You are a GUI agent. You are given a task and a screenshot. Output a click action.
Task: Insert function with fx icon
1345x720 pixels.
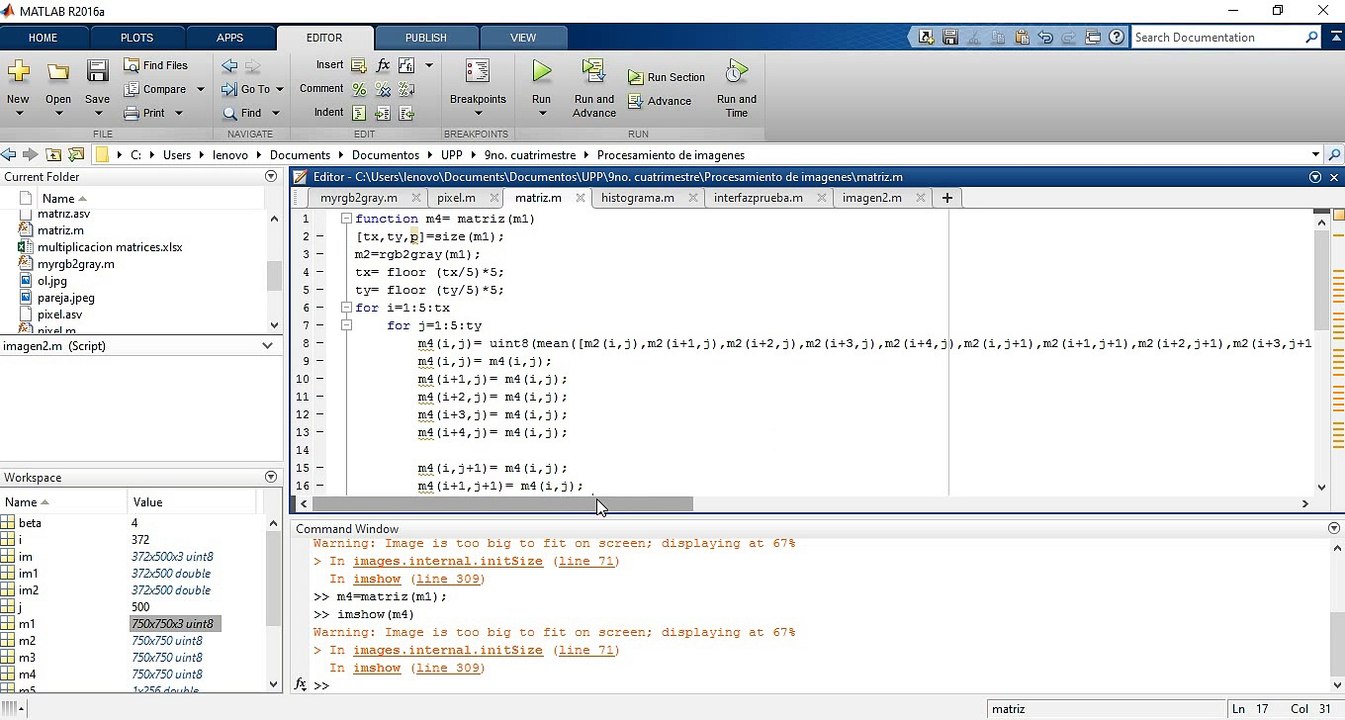pos(383,65)
